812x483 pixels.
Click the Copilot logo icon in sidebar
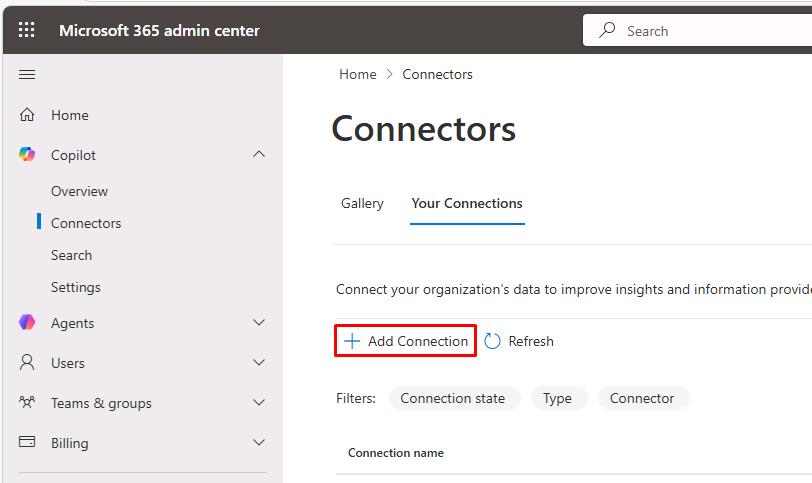tap(27, 154)
